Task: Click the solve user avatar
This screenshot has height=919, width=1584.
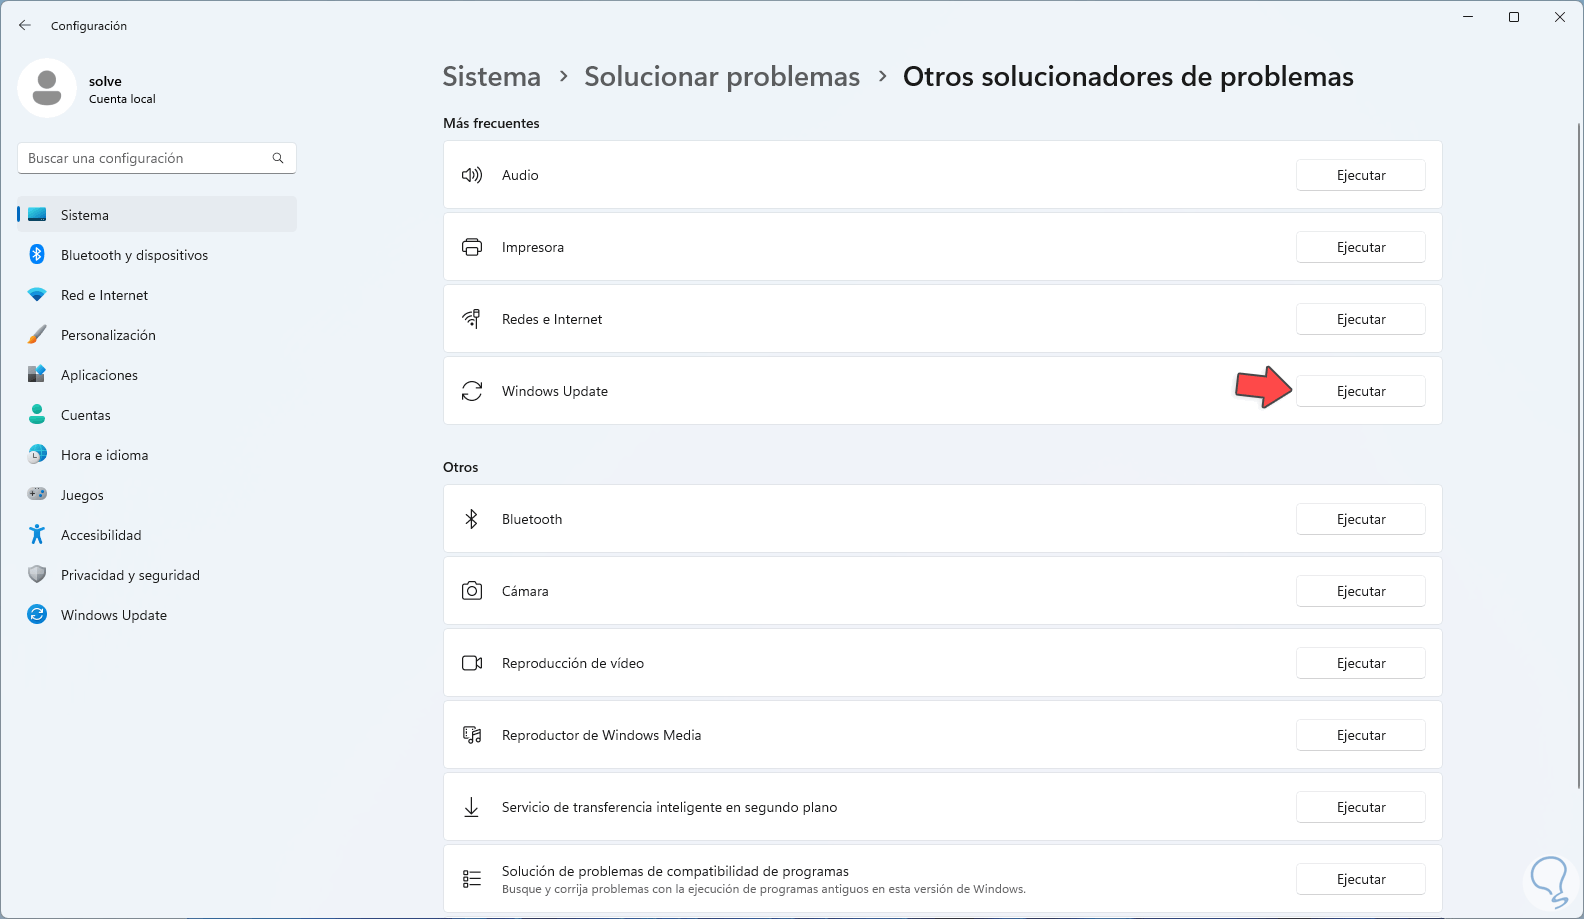Action: (47, 88)
